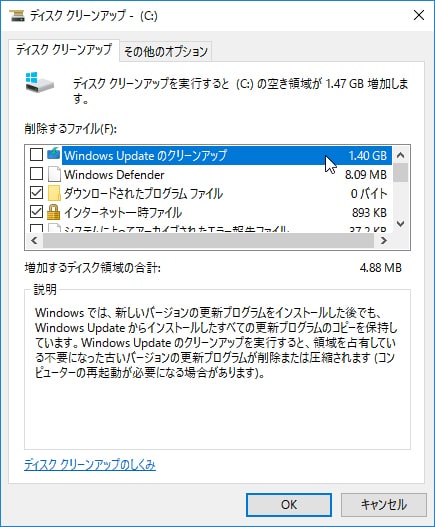Click the キャンセル button
Viewport: 435px width, 527px height.
point(384,504)
